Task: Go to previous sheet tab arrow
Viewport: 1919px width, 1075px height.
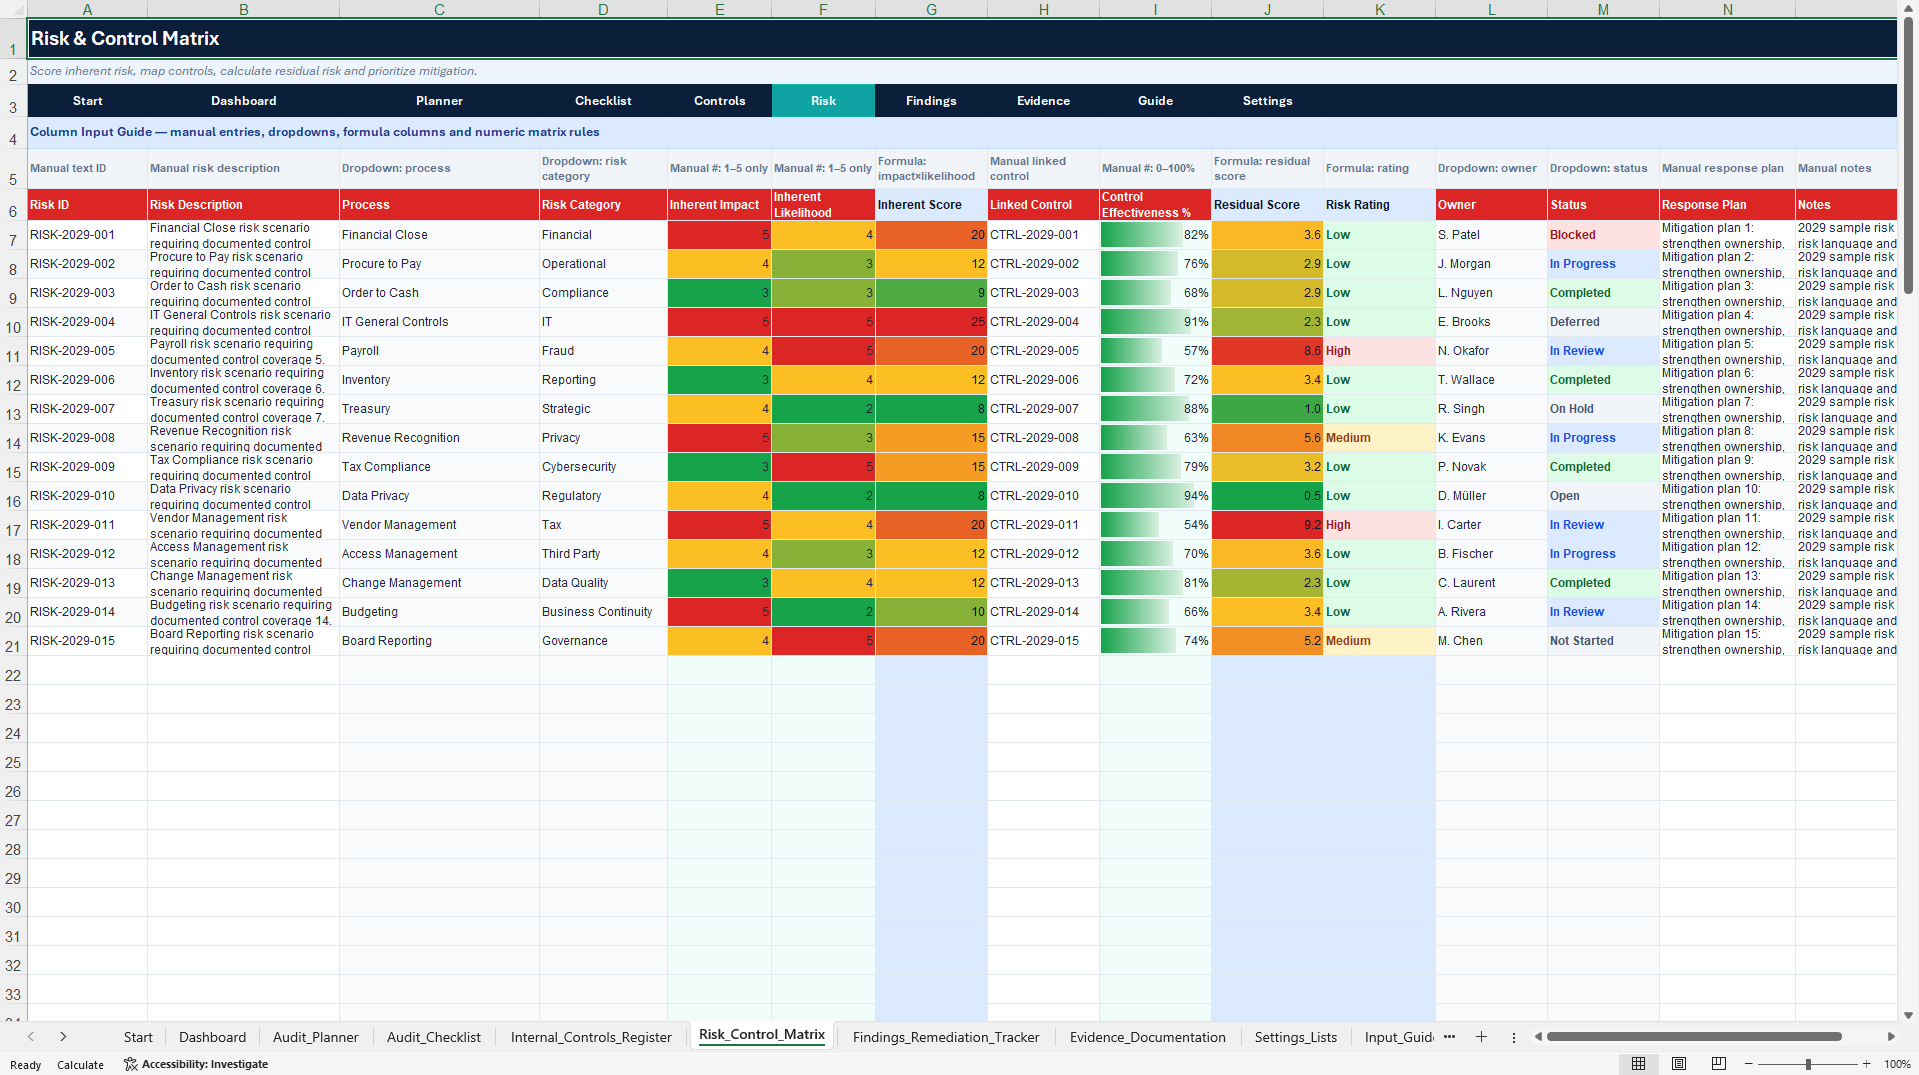Action: 31,1037
